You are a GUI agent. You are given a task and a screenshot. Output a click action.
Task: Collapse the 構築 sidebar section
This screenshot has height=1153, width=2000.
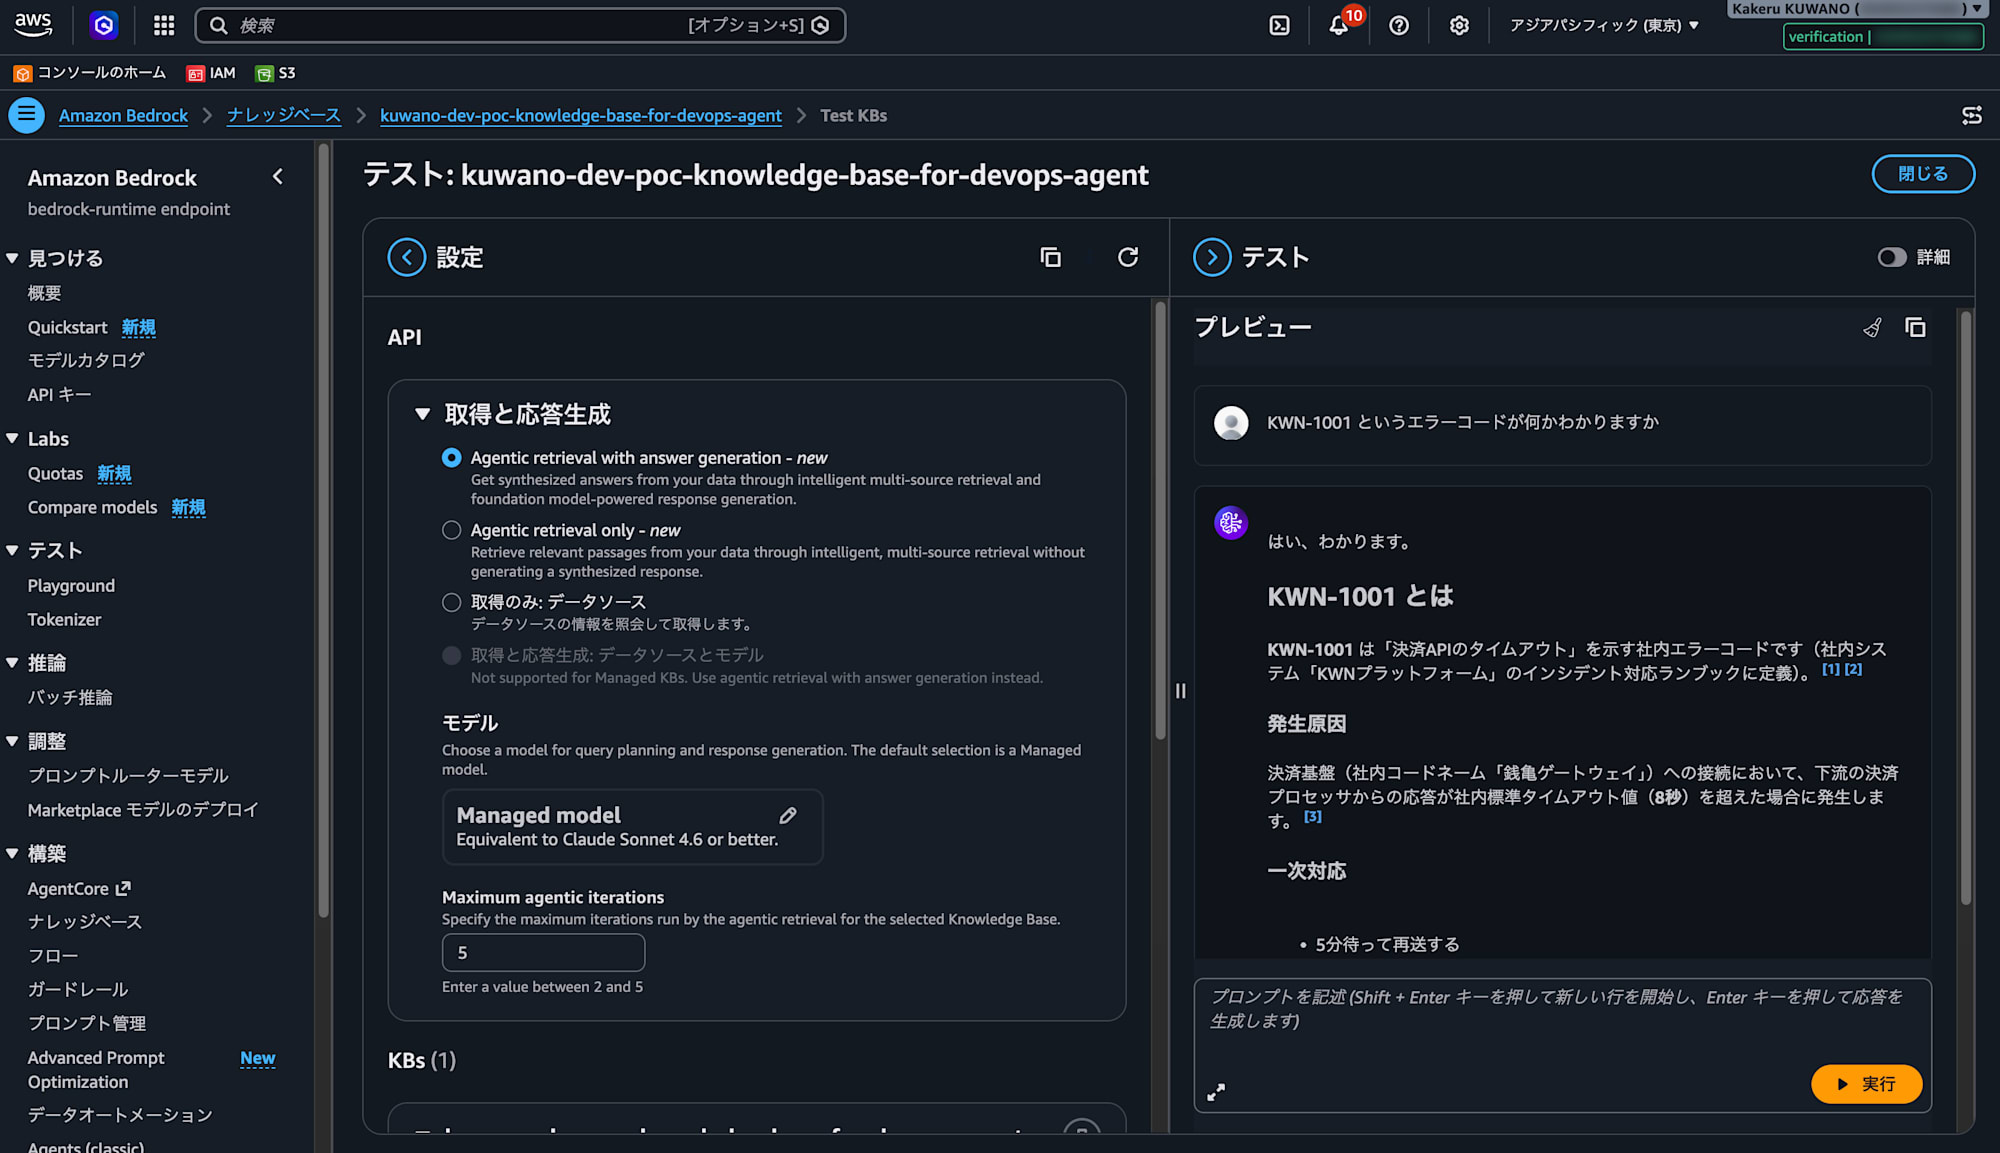[x=12, y=853]
